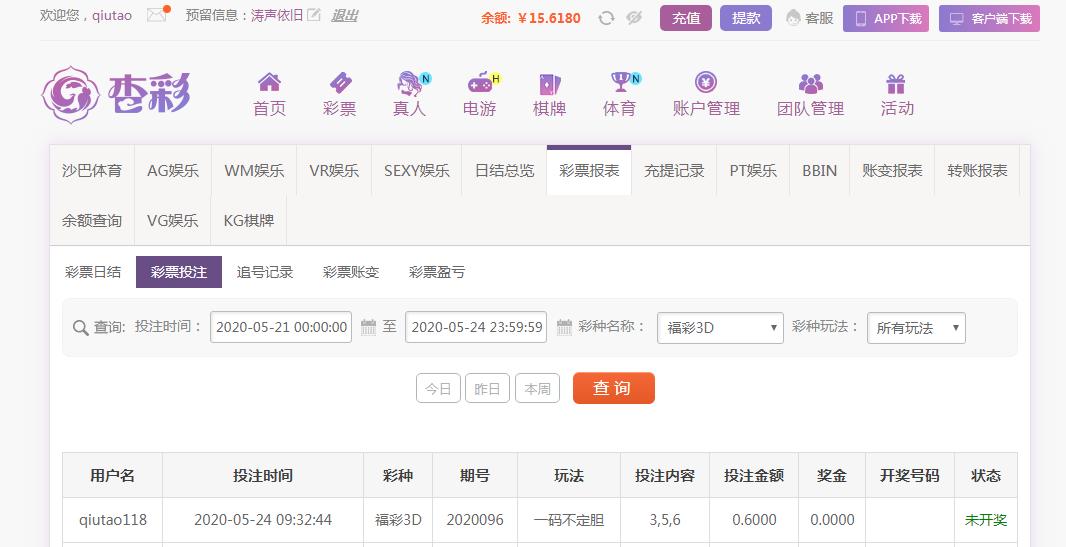Go to 首页 home

pos(269,94)
